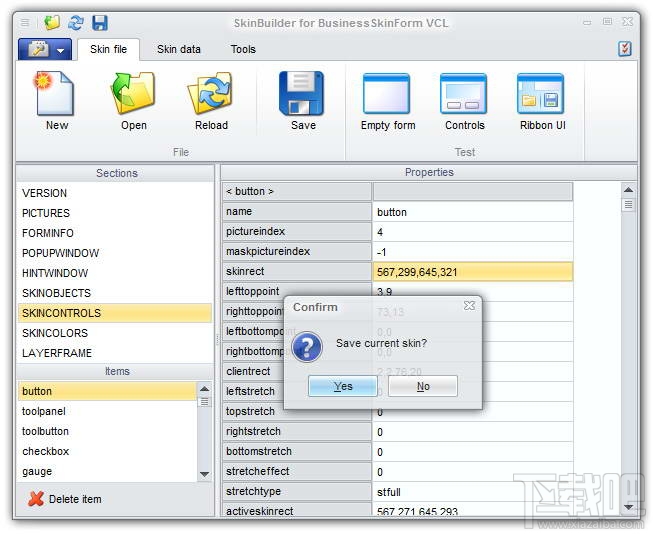Select the toolbutton item
The image size is (653, 534).
coord(107,432)
